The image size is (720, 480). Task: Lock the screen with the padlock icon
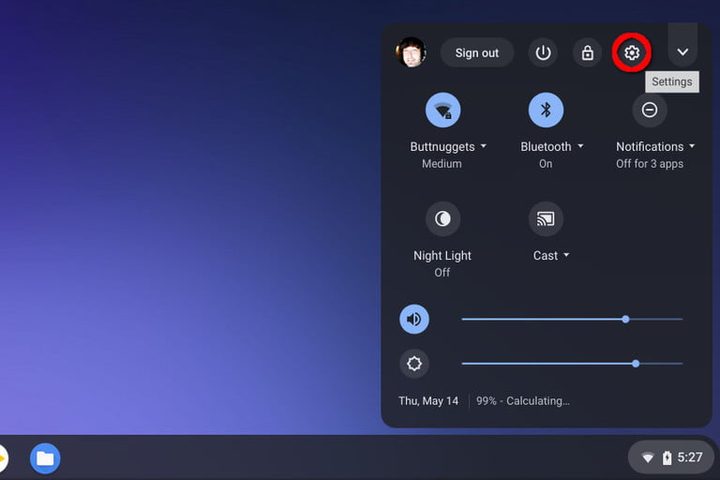click(587, 53)
